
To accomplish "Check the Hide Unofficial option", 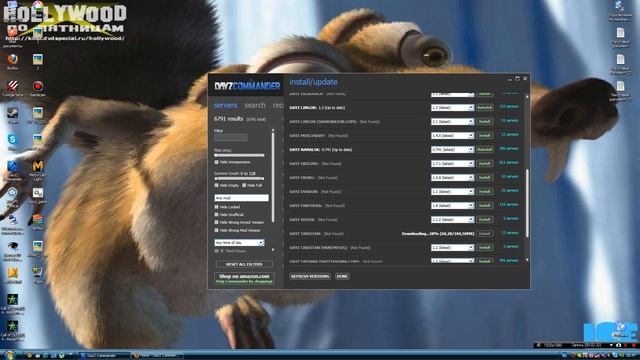I will click(x=217, y=215).
